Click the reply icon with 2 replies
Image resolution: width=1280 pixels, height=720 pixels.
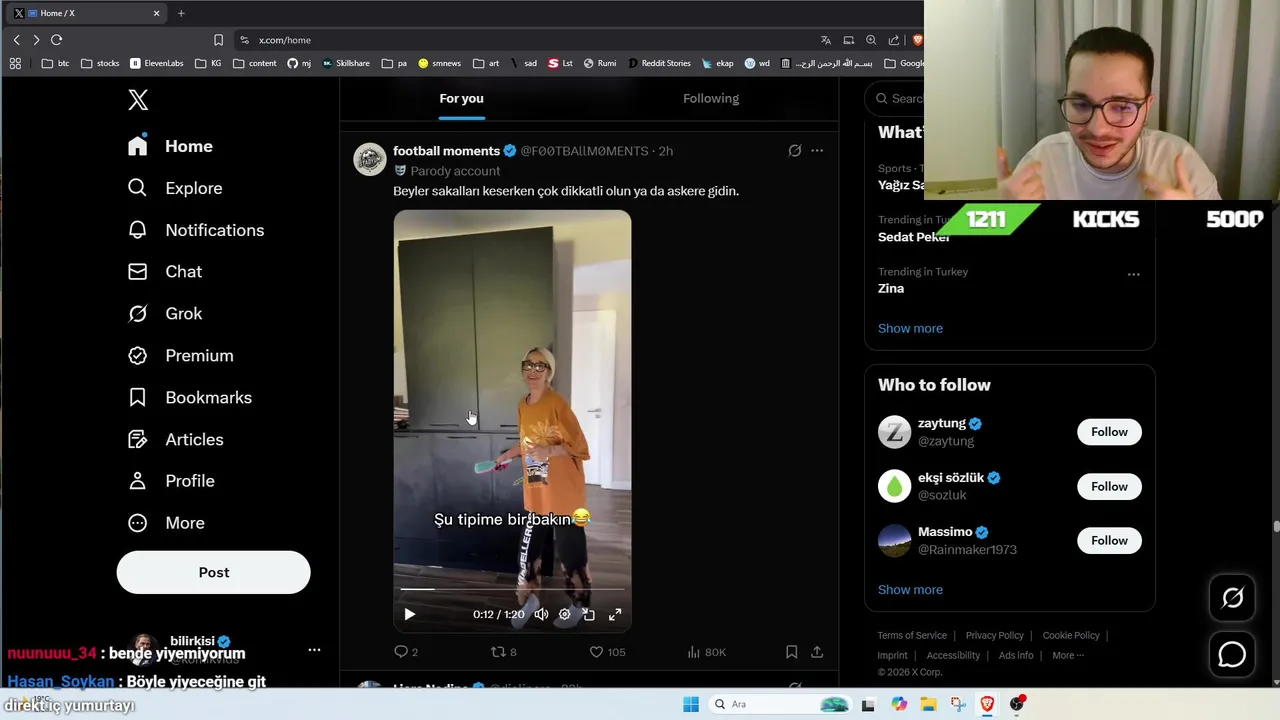406,652
